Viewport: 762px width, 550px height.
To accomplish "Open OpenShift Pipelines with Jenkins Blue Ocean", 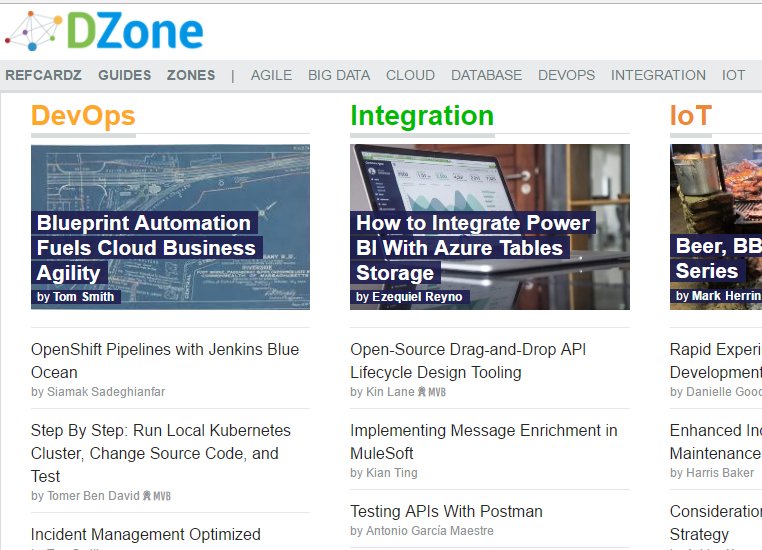I will click(x=165, y=361).
